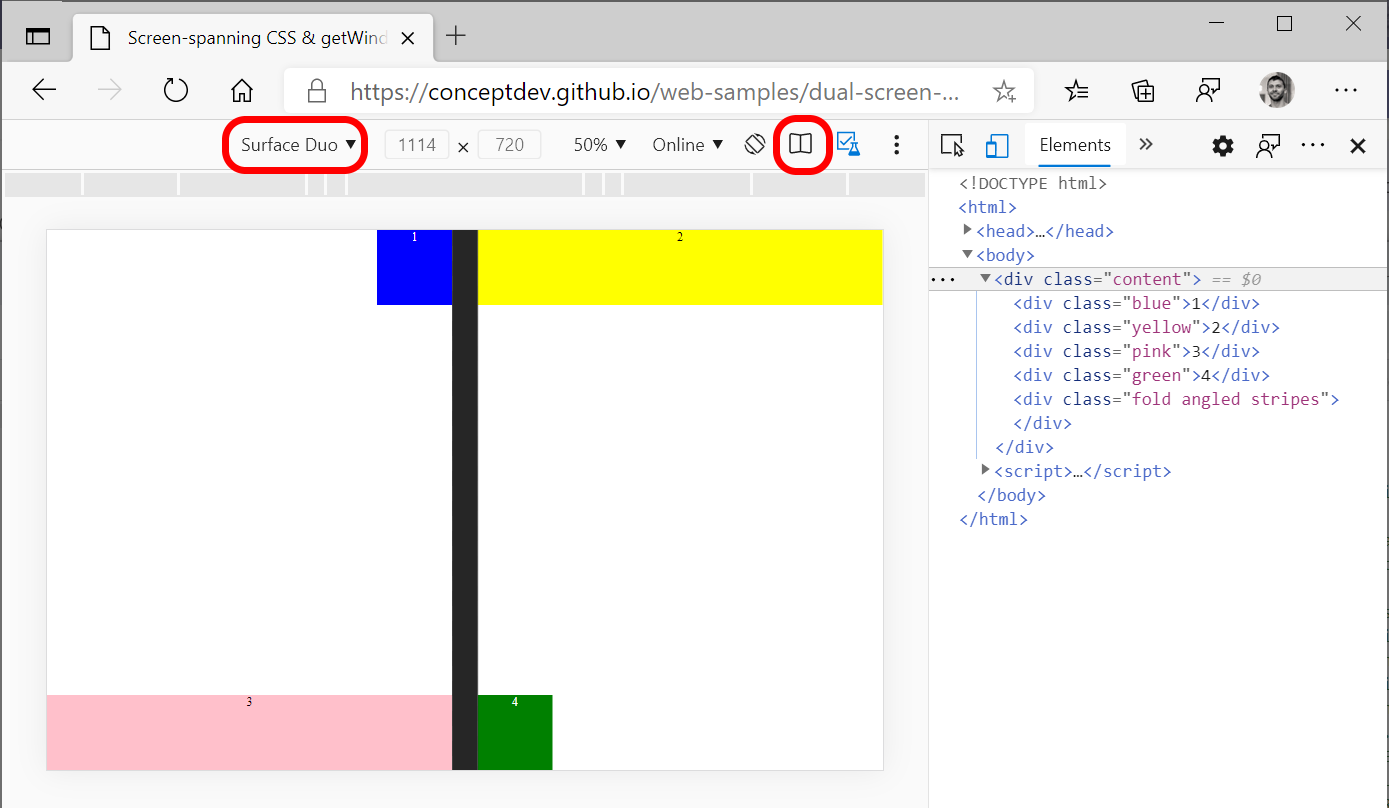
Task: Open the Favorites list
Action: 1077,91
